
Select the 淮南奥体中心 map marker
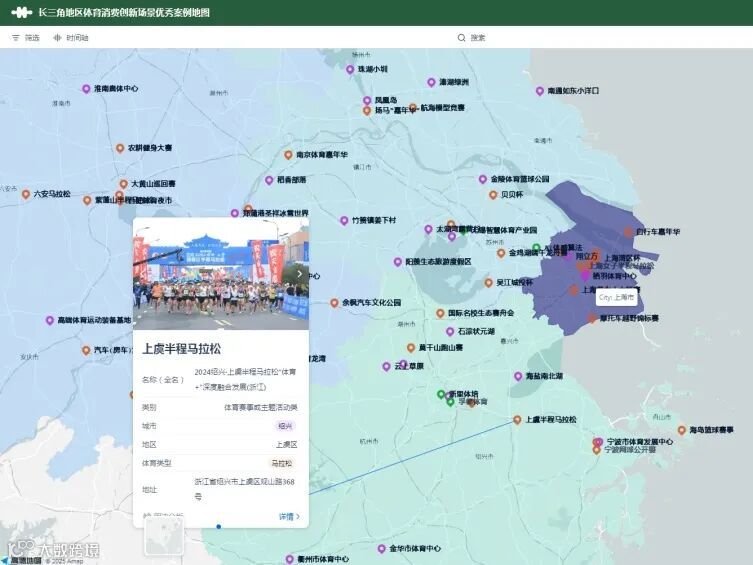(86, 89)
